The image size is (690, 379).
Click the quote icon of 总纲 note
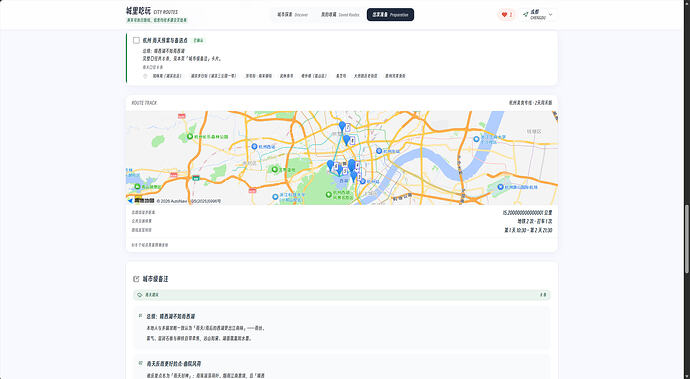140,316
